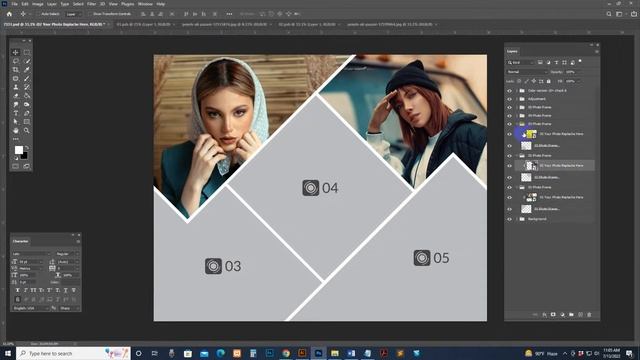This screenshot has width=640, height=360.
Task: Toggle layer filtering on/off switch
Action: click(580, 62)
